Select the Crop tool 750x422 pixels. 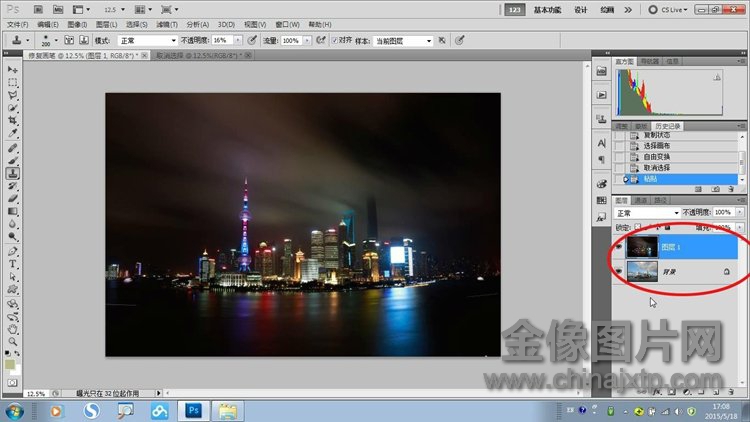point(12,121)
